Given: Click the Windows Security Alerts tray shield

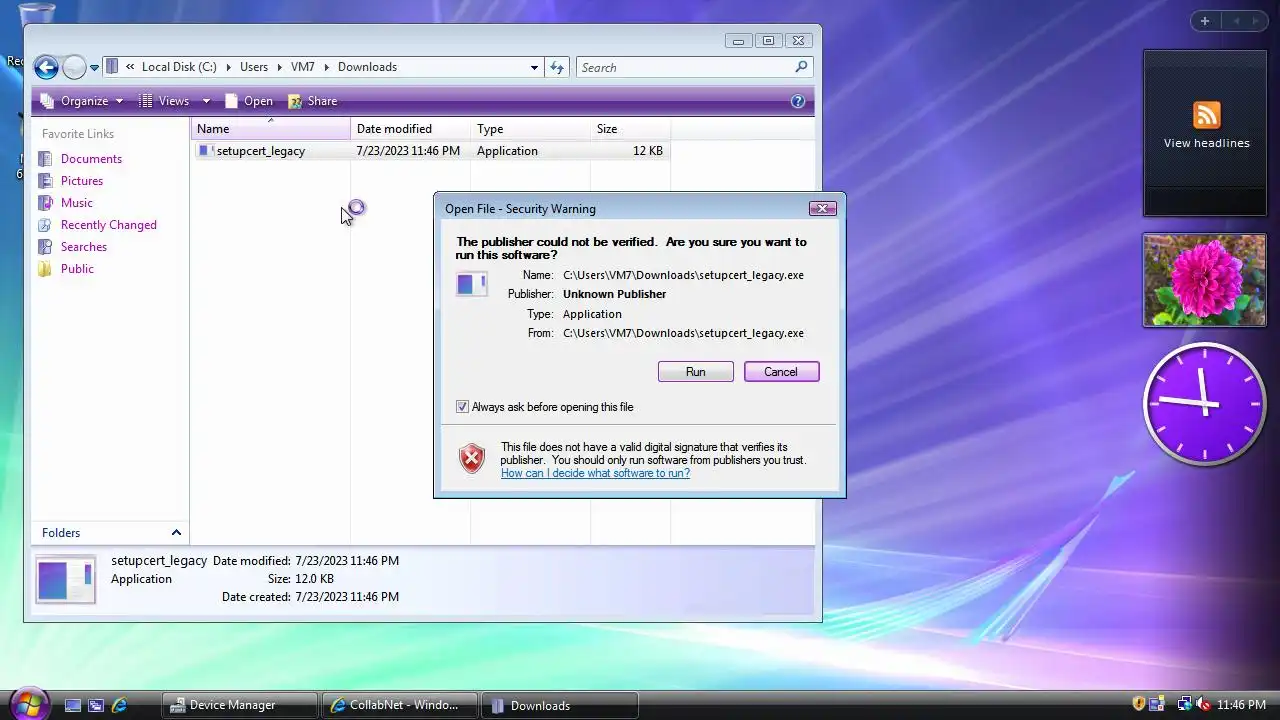Looking at the screenshot, I should (1138, 705).
